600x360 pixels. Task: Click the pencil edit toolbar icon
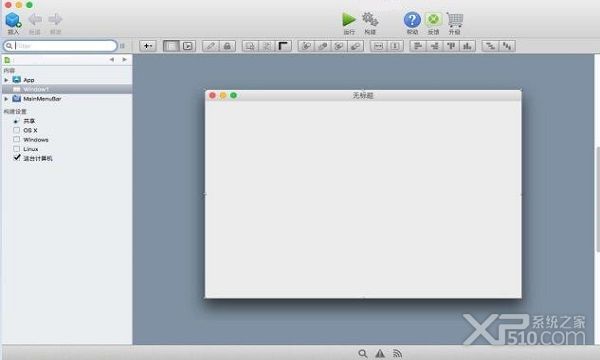[x=210, y=46]
